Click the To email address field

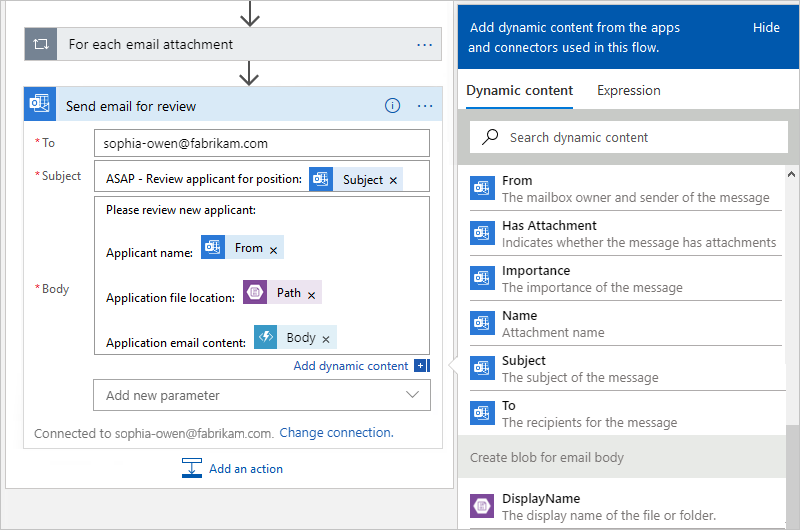tap(261, 143)
